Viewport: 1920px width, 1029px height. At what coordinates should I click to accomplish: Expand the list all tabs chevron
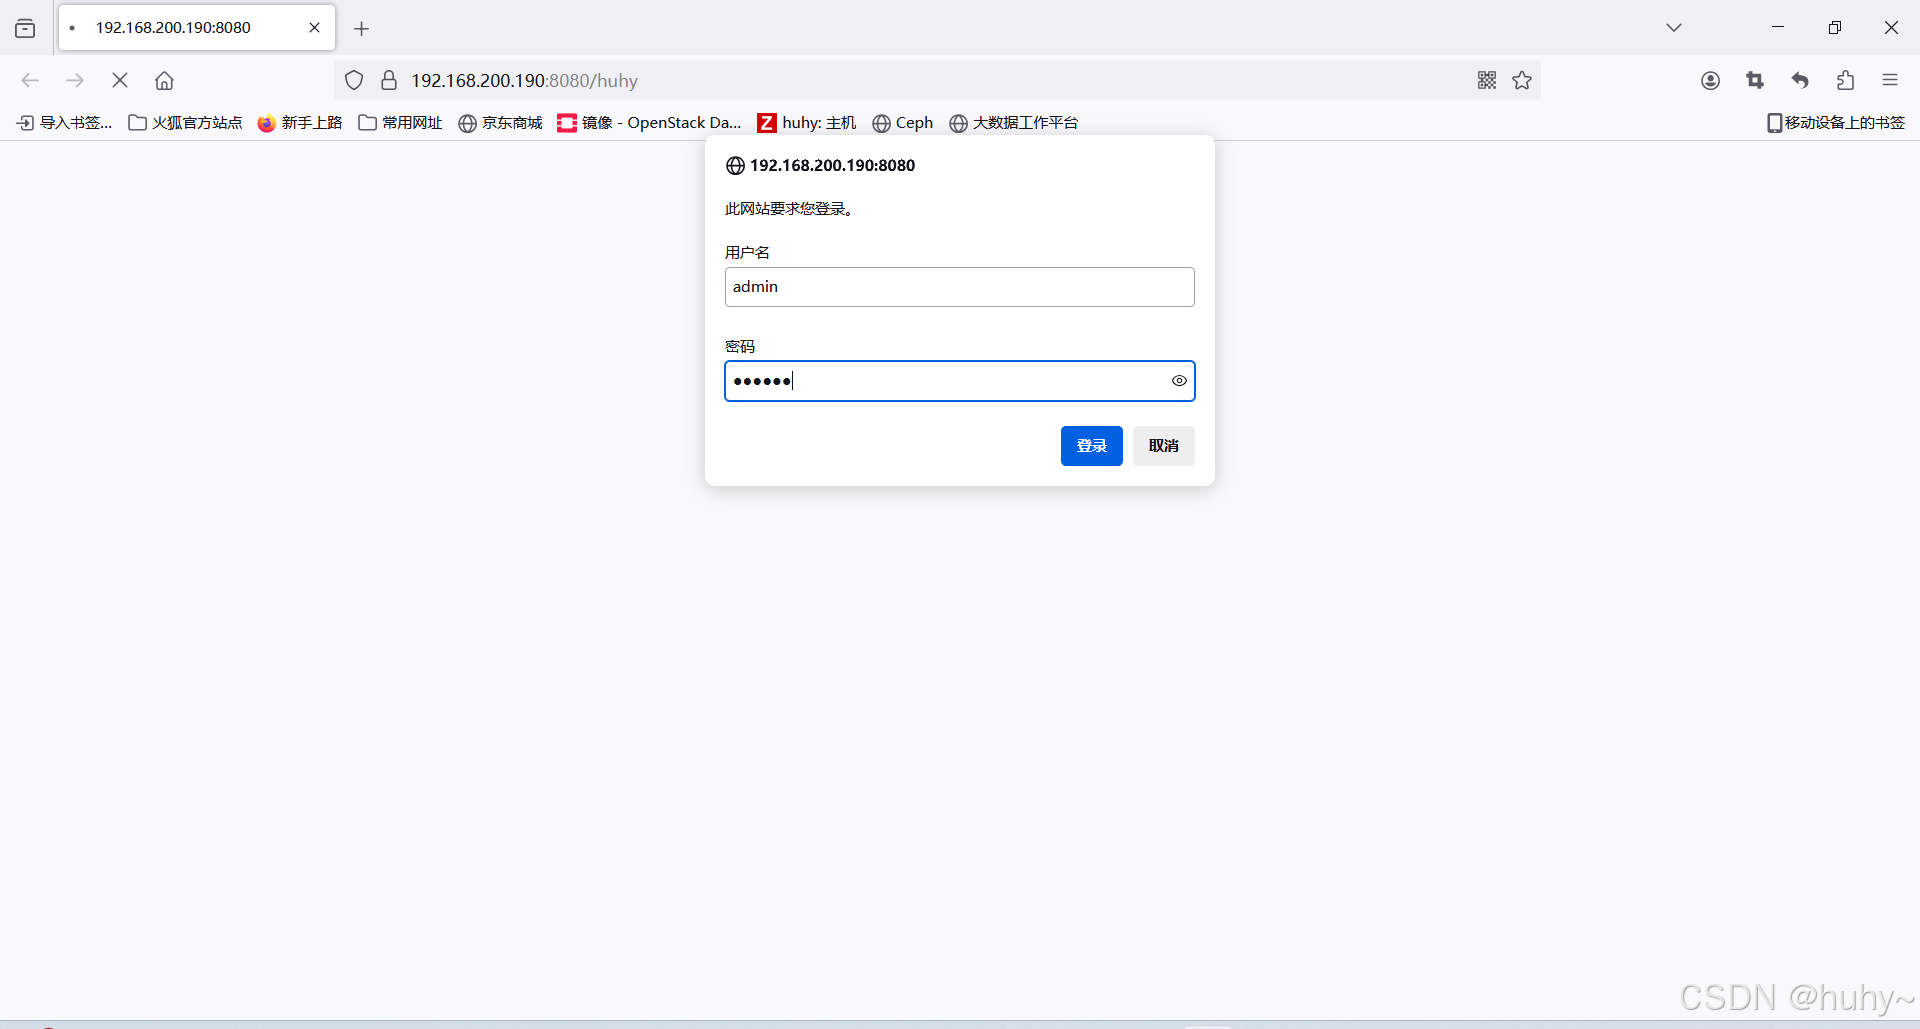pos(1674,28)
